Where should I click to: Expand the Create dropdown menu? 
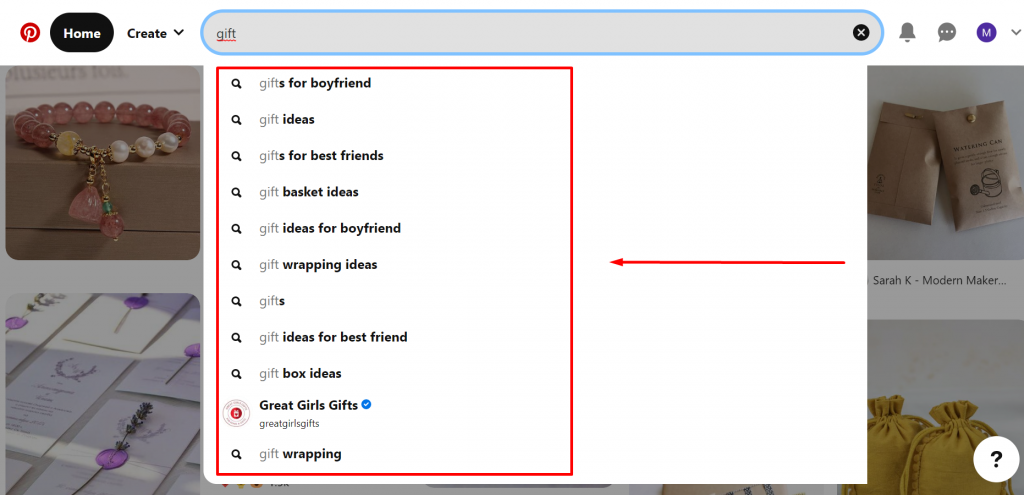pyautogui.click(x=155, y=33)
